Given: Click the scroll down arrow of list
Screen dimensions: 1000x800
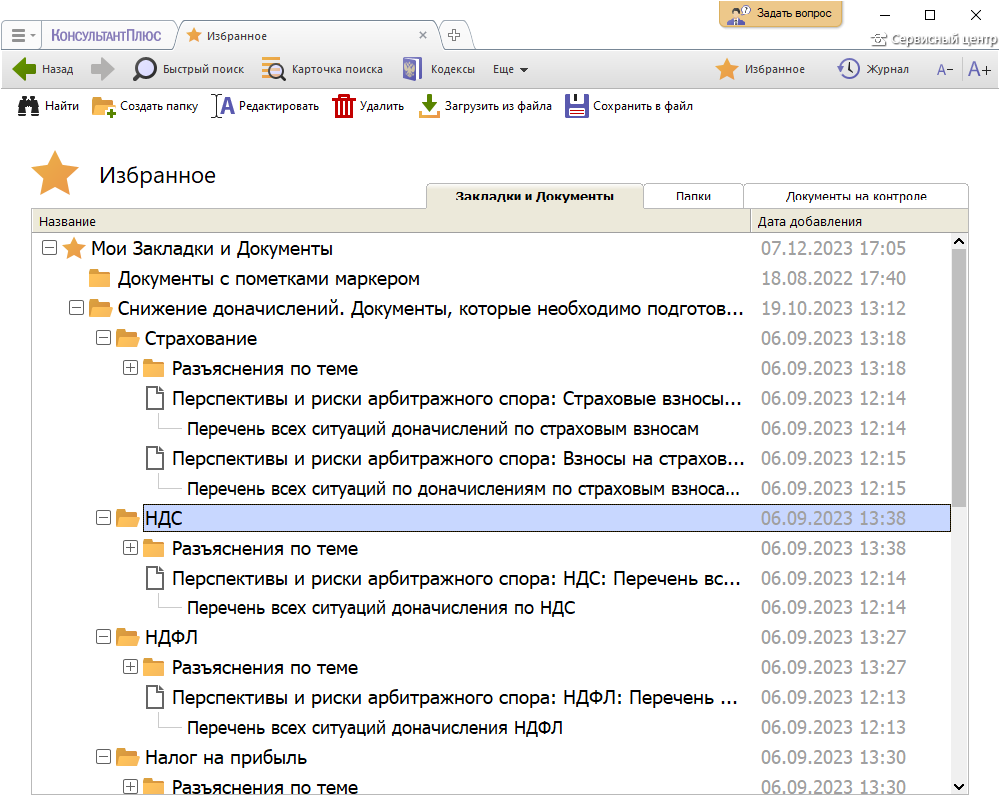Looking at the screenshot, I should 959,787.
